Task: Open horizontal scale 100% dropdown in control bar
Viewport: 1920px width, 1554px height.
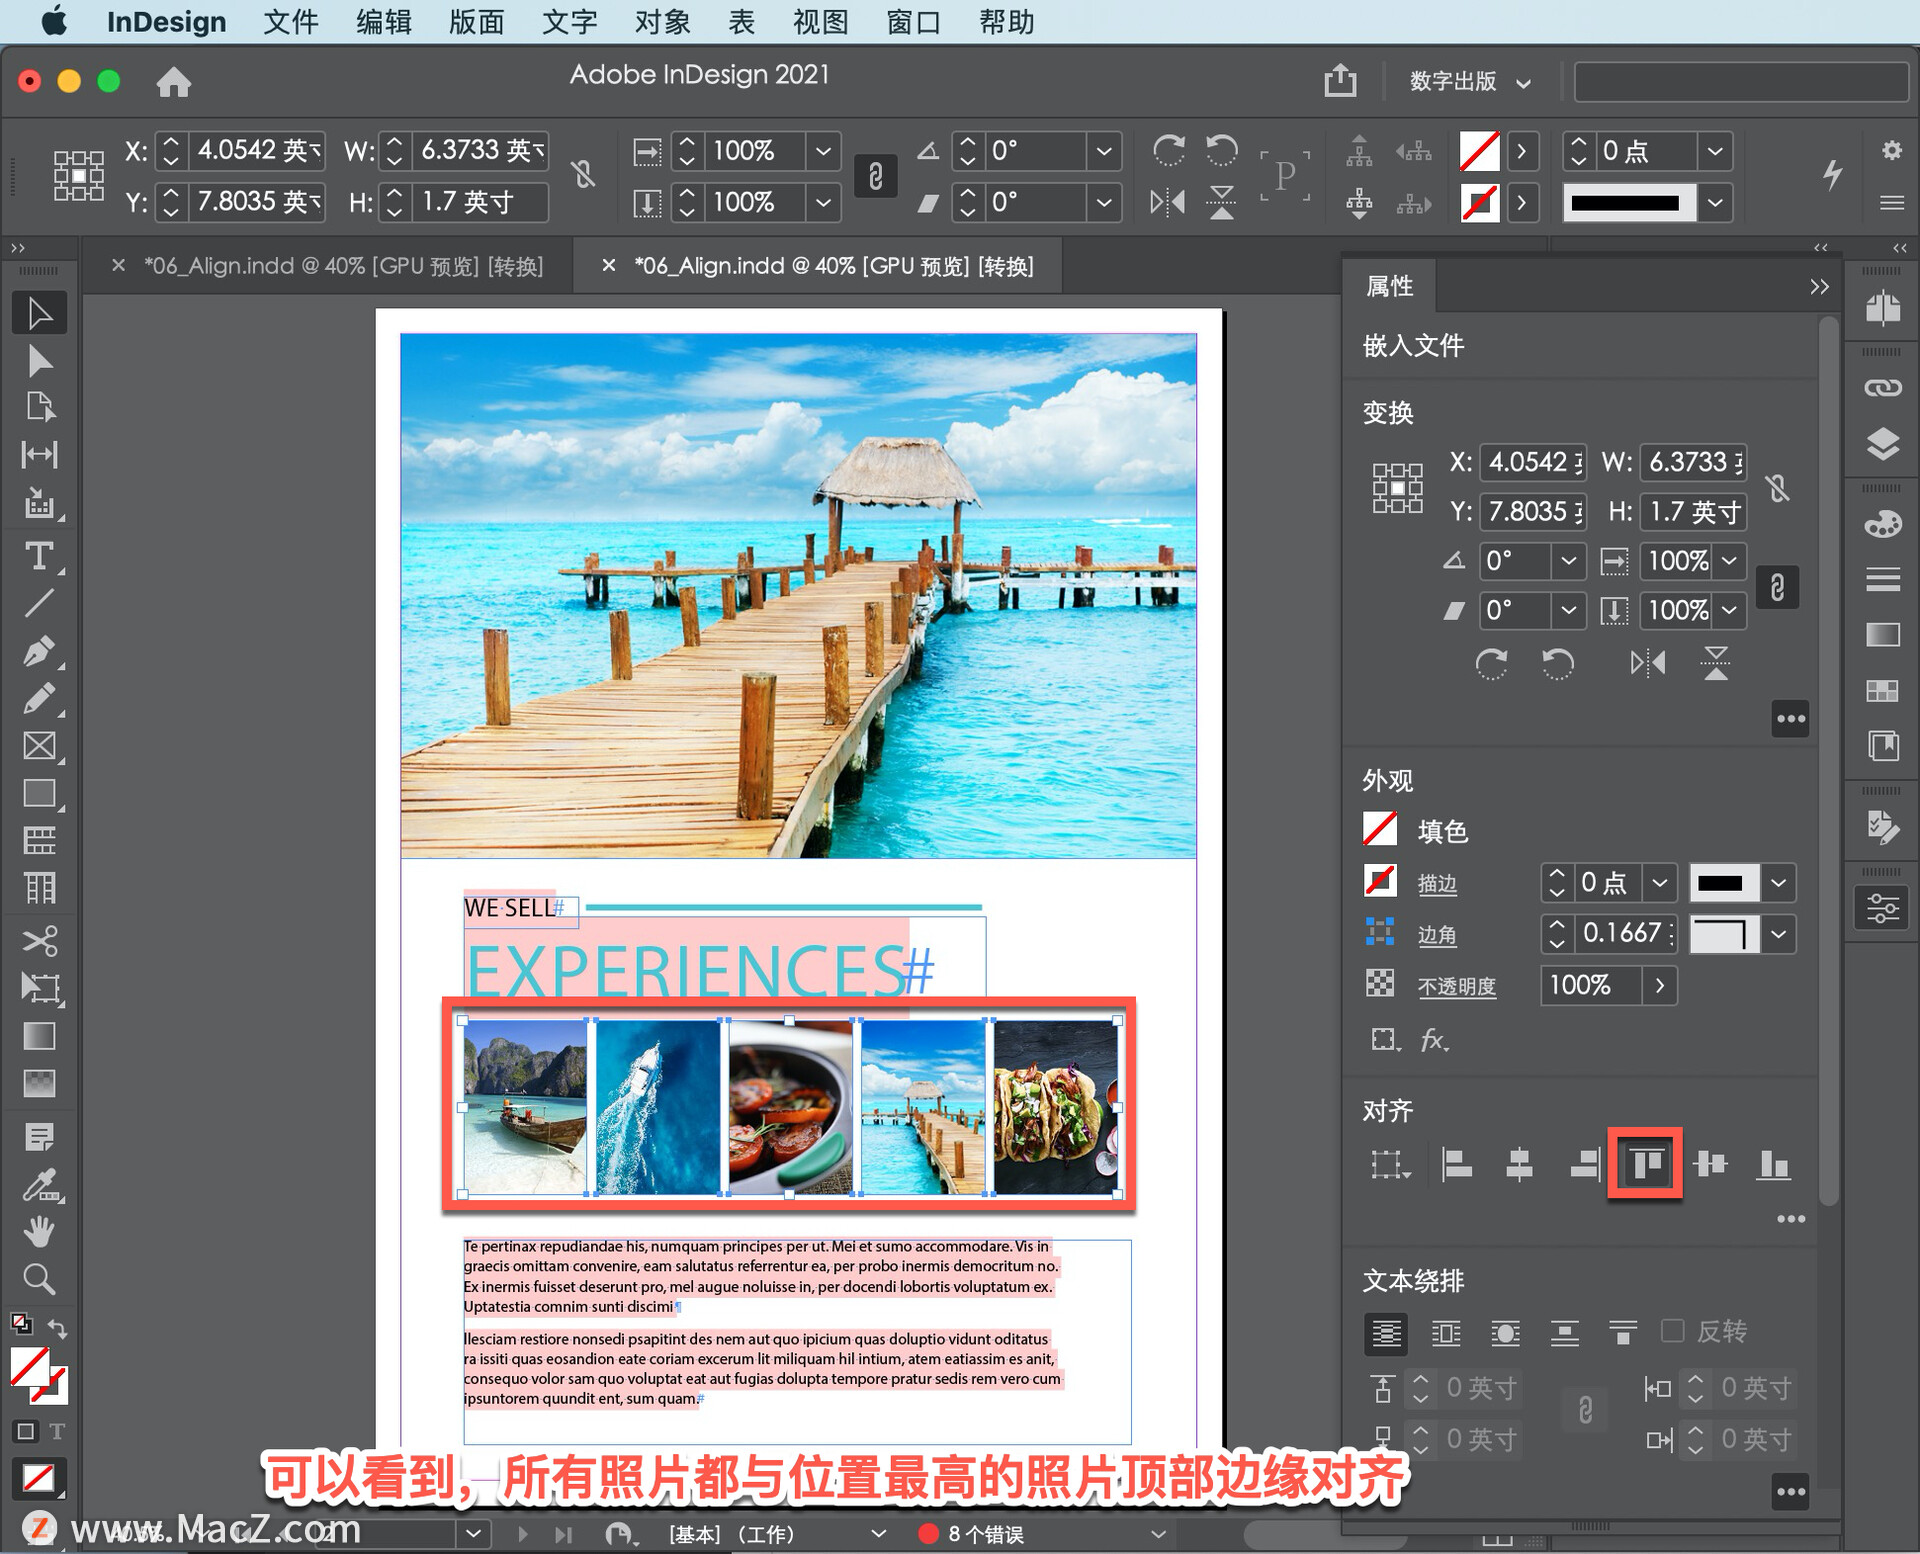Action: point(823,151)
